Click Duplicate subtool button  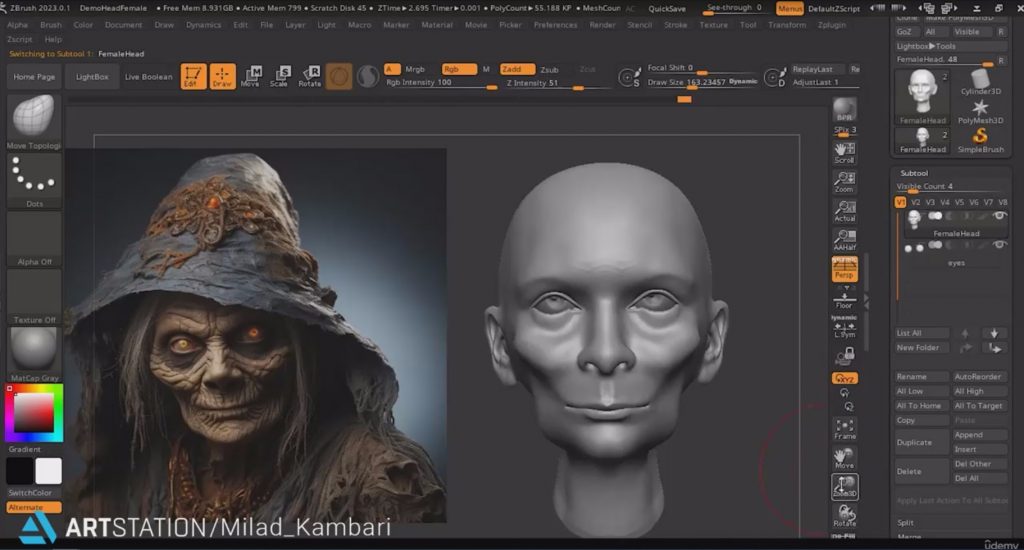pos(921,442)
